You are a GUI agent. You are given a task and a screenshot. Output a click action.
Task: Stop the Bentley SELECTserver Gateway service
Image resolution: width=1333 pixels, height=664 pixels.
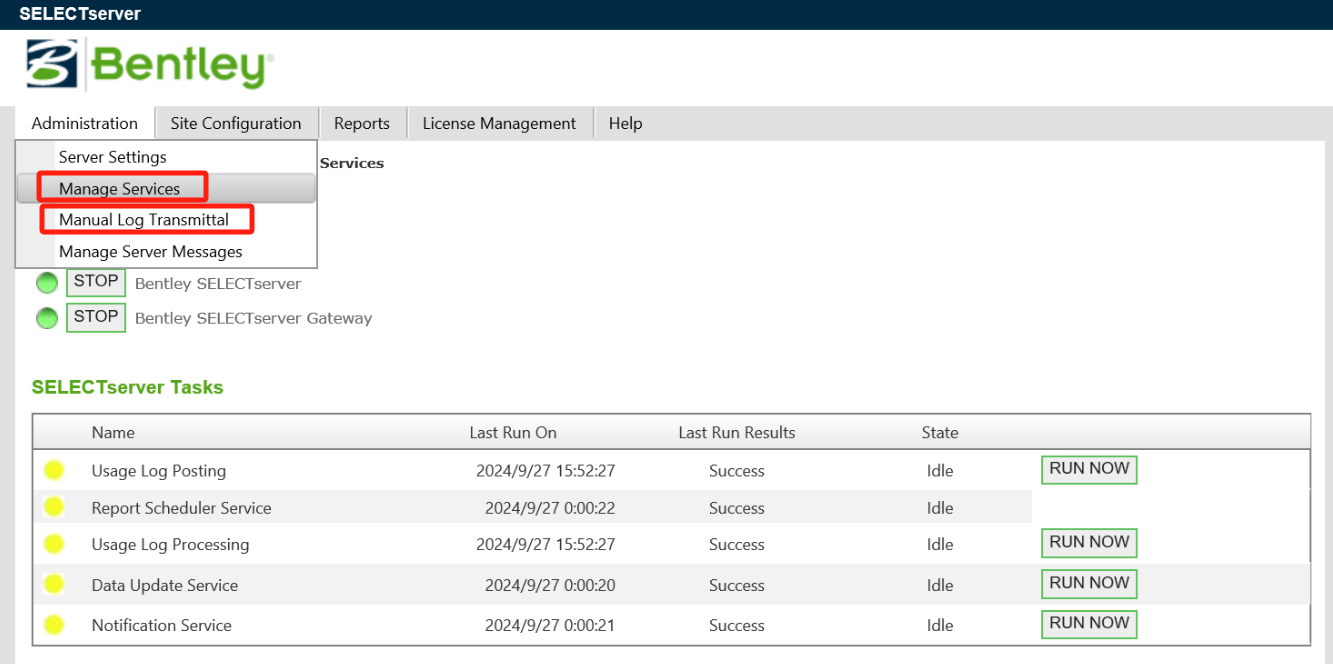pyautogui.click(x=96, y=317)
